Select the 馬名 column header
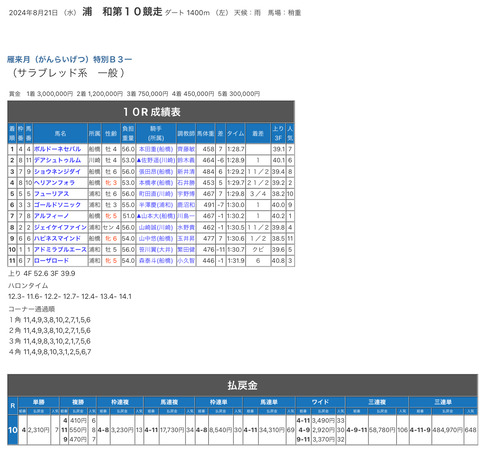This screenshot has width=480, height=453. pyautogui.click(x=60, y=133)
